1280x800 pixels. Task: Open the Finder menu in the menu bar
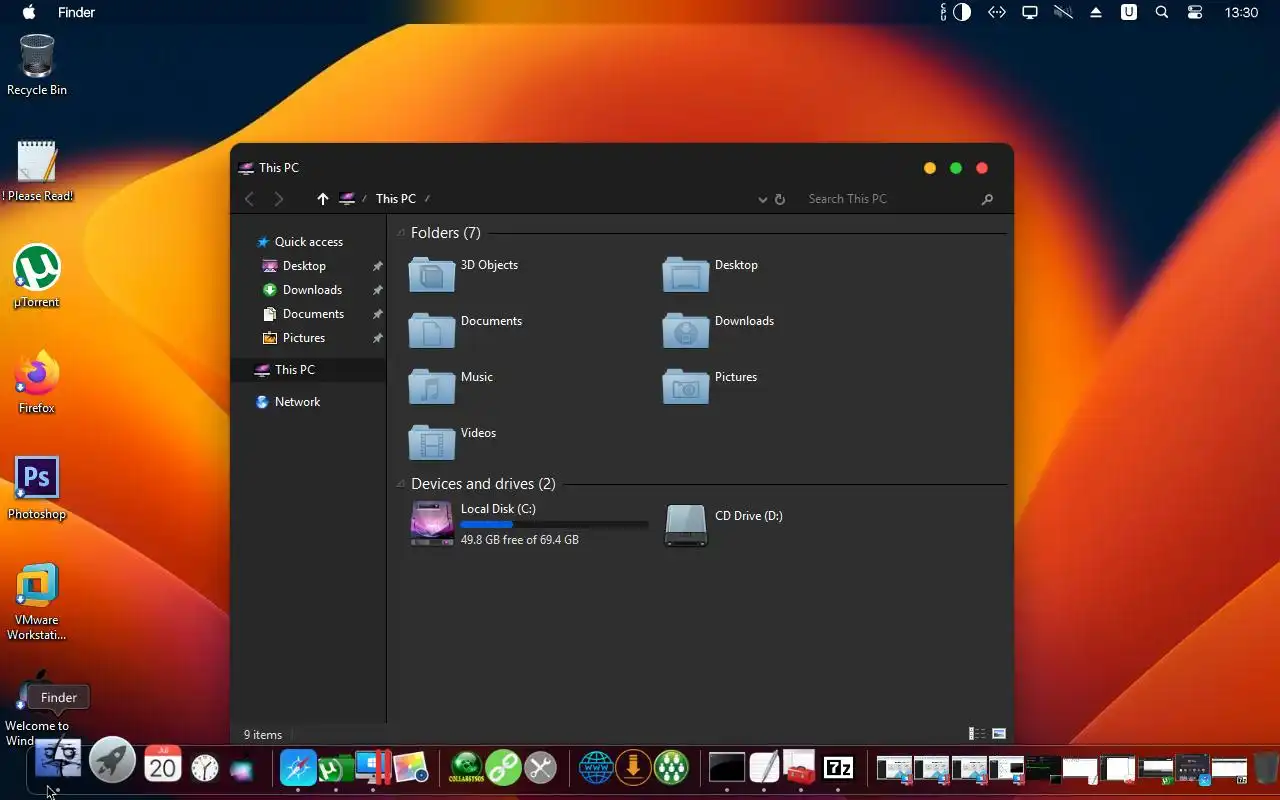click(x=76, y=13)
